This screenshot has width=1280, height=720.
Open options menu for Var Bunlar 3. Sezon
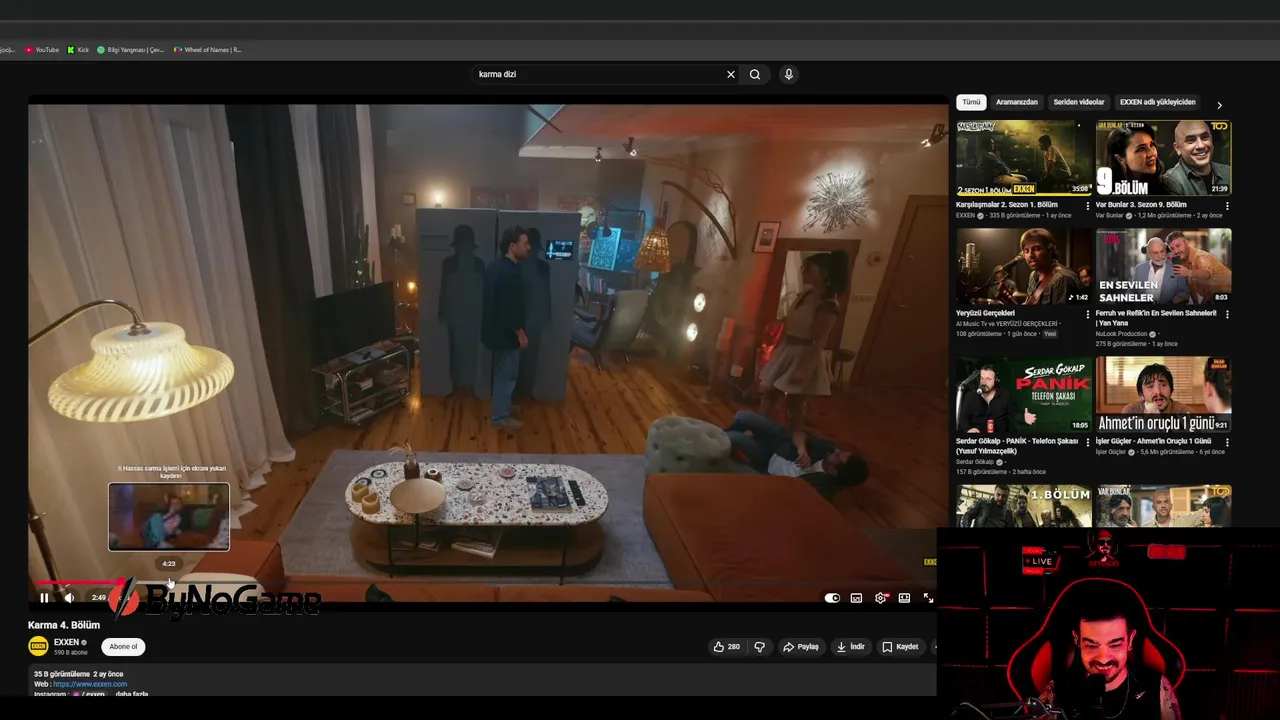(1227, 206)
